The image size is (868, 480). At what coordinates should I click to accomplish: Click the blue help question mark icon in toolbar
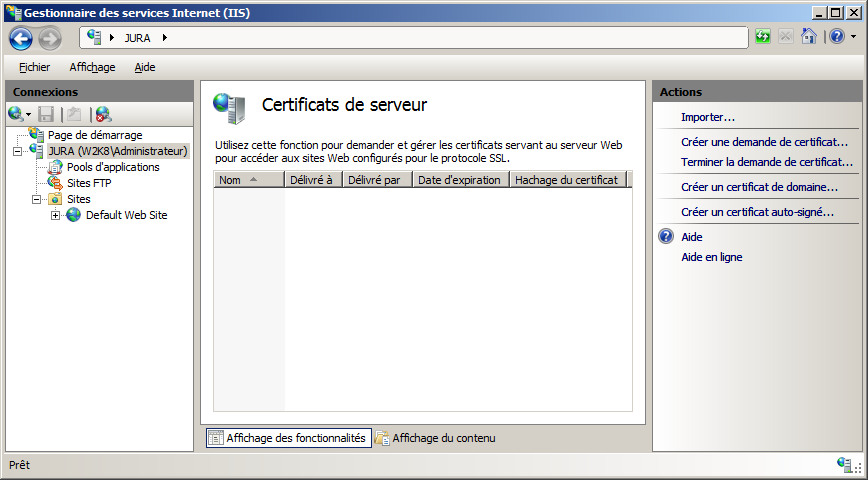(836, 38)
